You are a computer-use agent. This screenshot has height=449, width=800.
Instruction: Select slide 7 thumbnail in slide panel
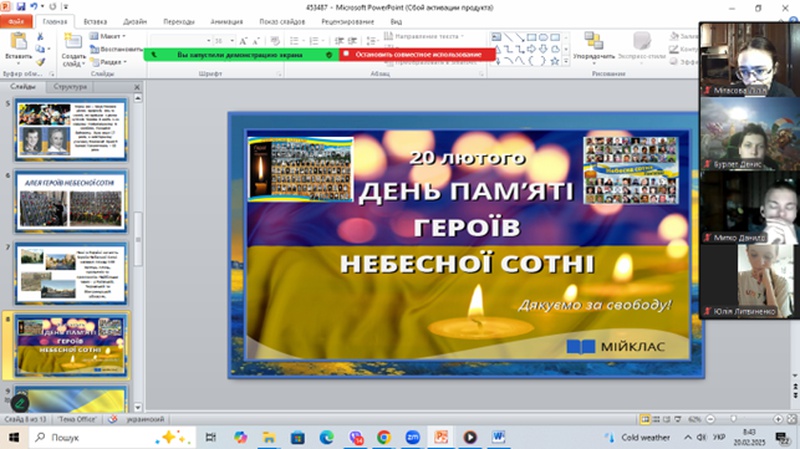(70, 272)
